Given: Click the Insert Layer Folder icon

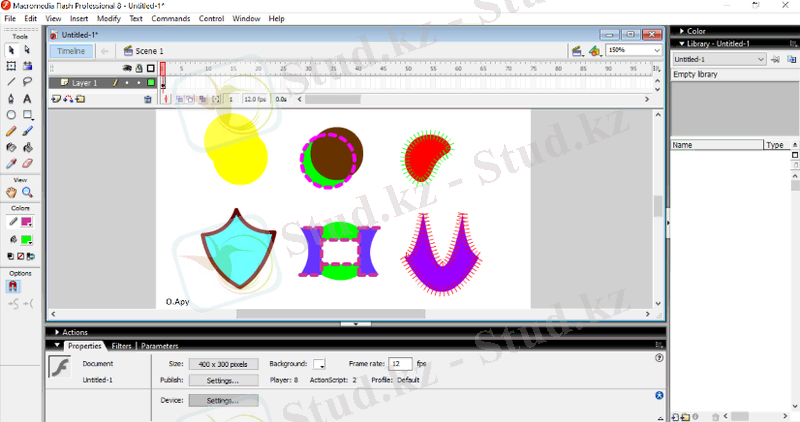Looking at the screenshot, I should point(81,99).
